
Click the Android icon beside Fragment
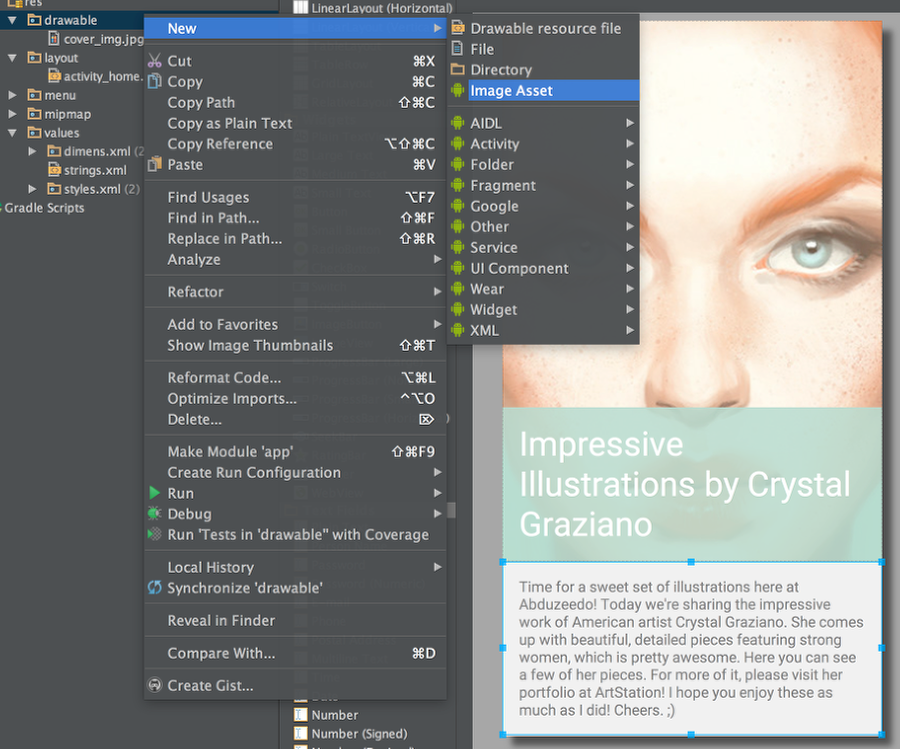coord(457,185)
